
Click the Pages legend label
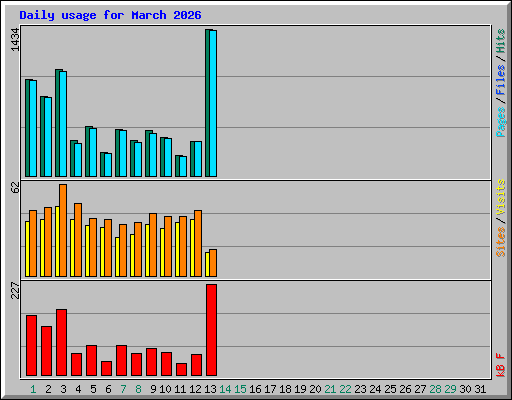[x=501, y=122]
